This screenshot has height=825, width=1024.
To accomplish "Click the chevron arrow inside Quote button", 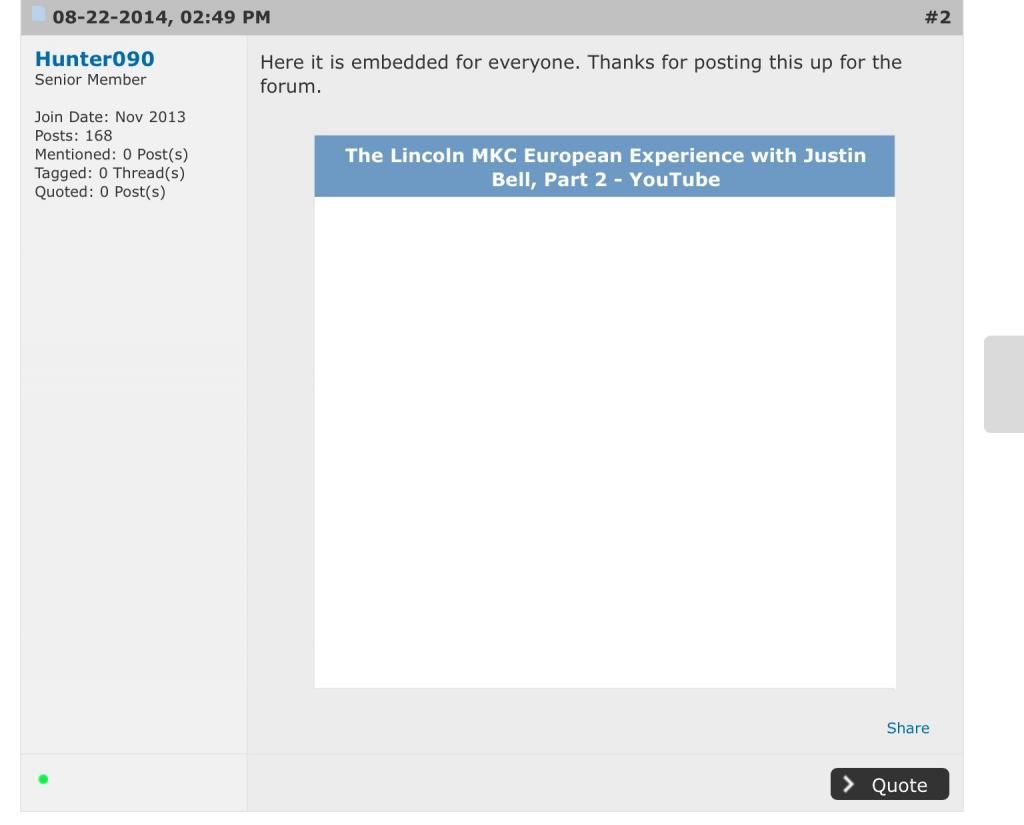I will tap(848, 784).
